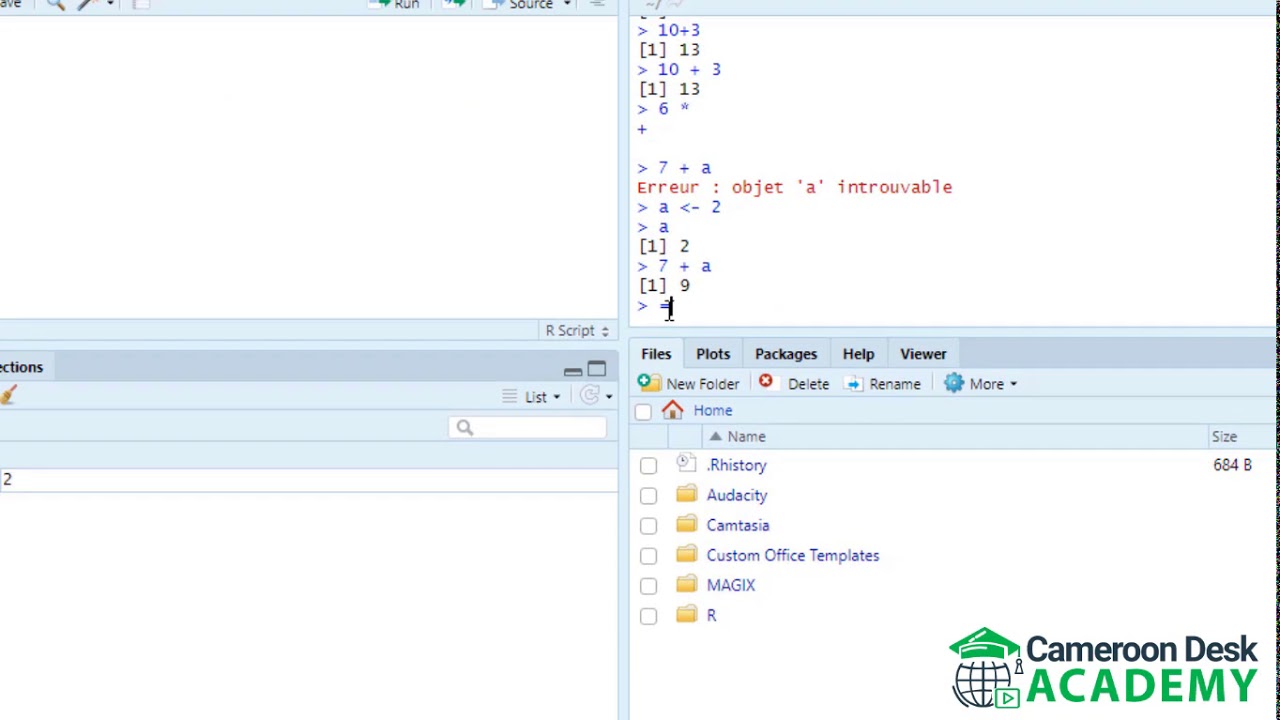Check the Custom Office Templates checkbox

click(x=648, y=556)
